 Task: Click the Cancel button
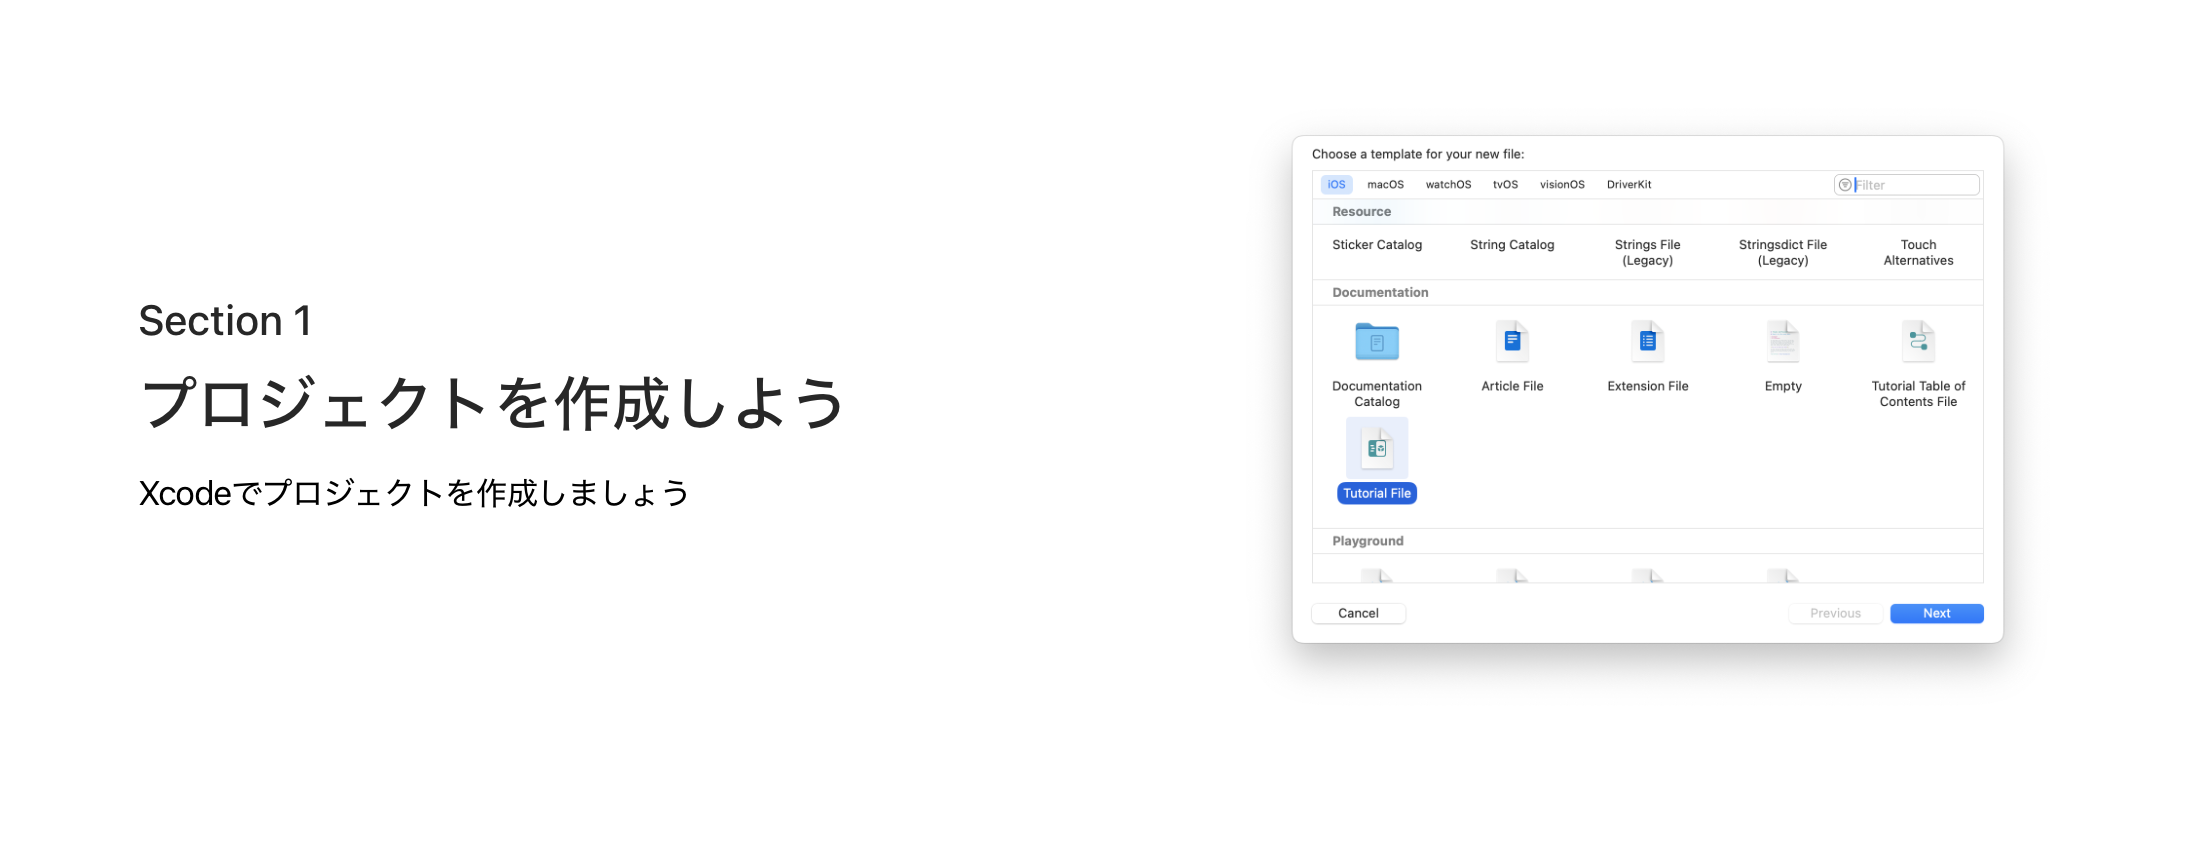click(x=1358, y=613)
